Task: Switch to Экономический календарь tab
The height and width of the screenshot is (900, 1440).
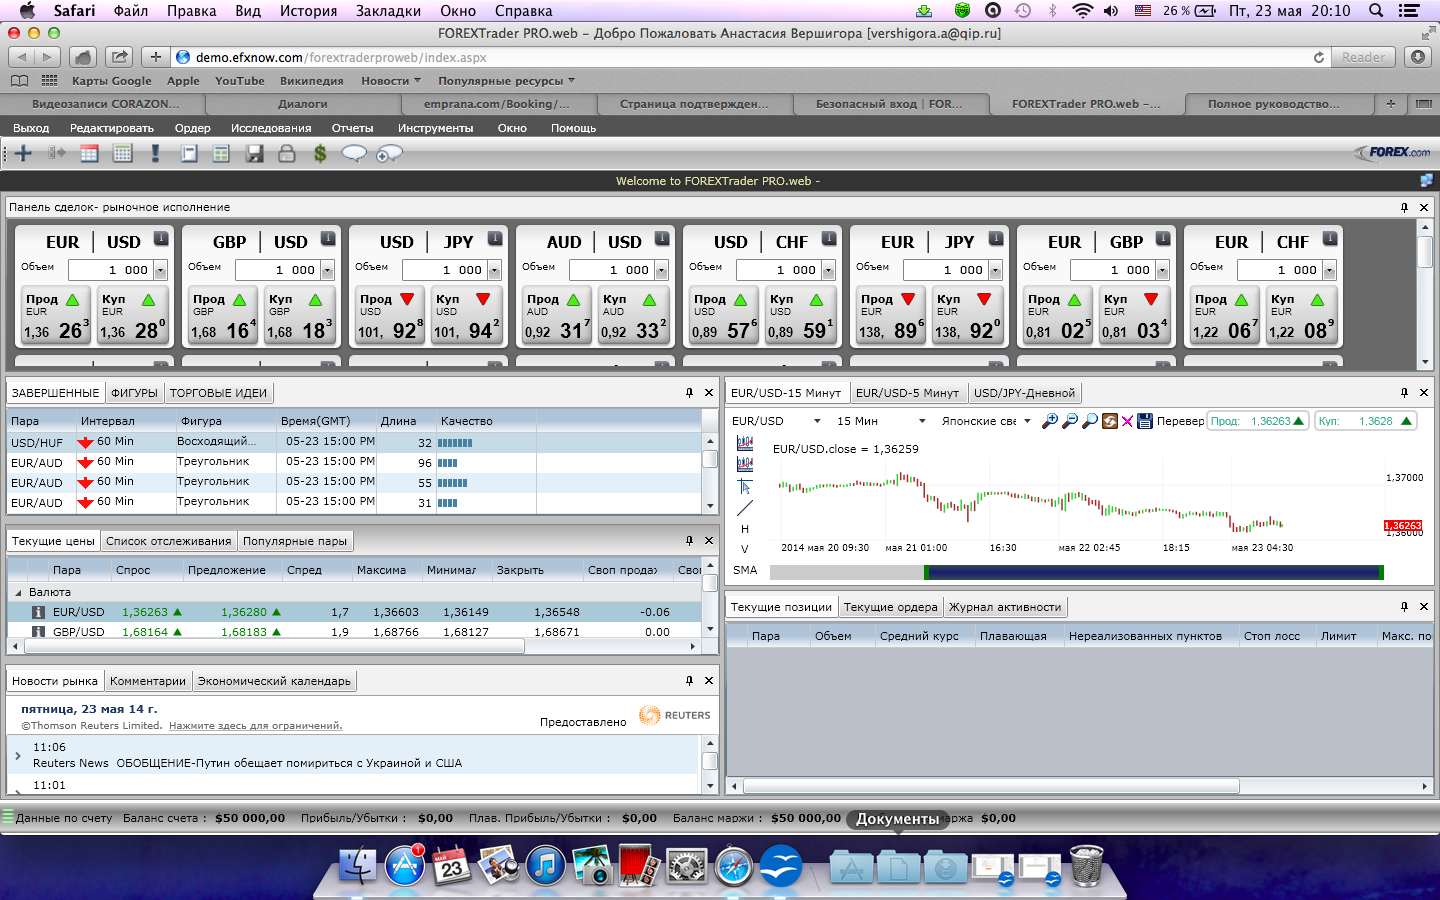Action: point(274,681)
